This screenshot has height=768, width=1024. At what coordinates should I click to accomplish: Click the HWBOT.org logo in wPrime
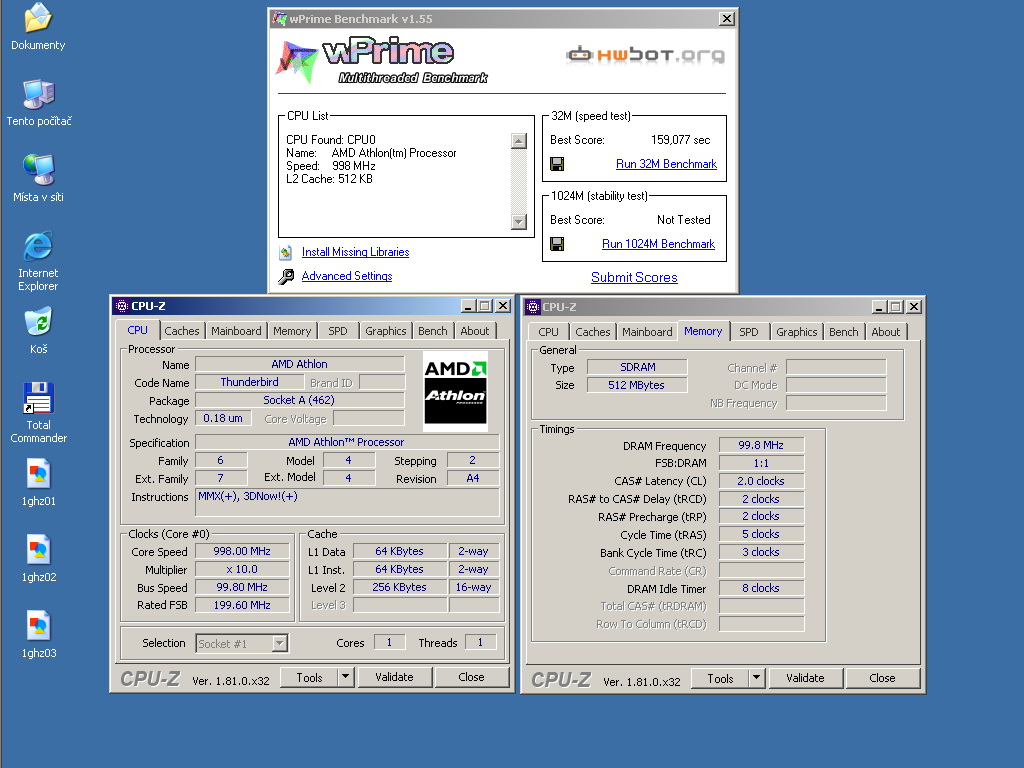tap(645, 54)
